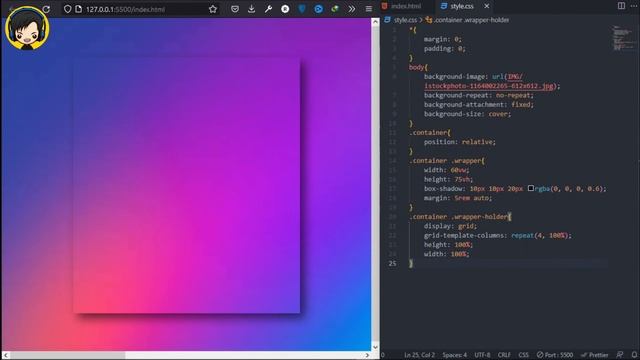Click the Ln 25, Col 2 status item

click(x=419, y=355)
